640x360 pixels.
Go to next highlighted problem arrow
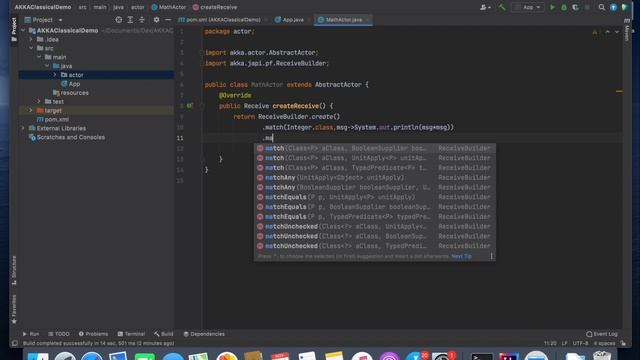pyautogui.click(x=617, y=32)
